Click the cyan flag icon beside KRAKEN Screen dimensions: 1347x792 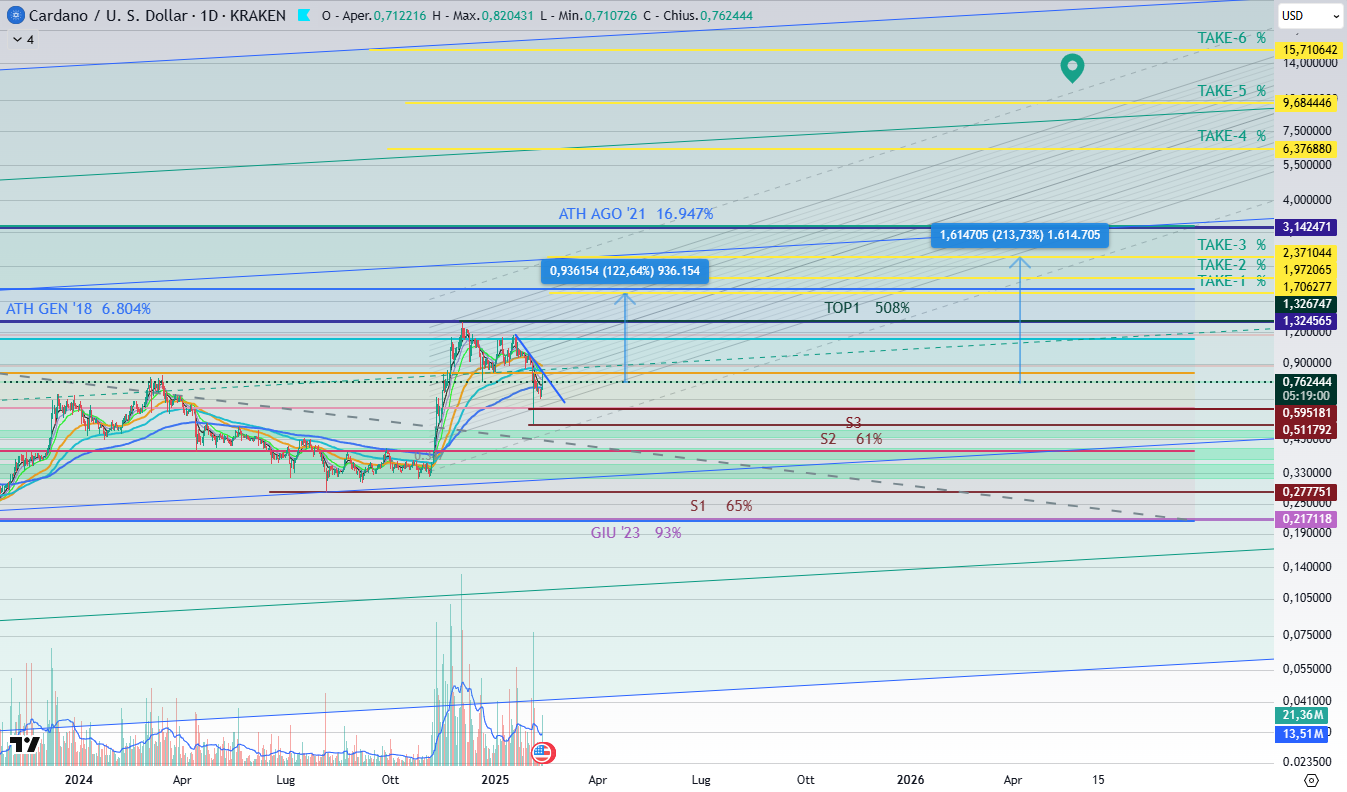point(306,16)
